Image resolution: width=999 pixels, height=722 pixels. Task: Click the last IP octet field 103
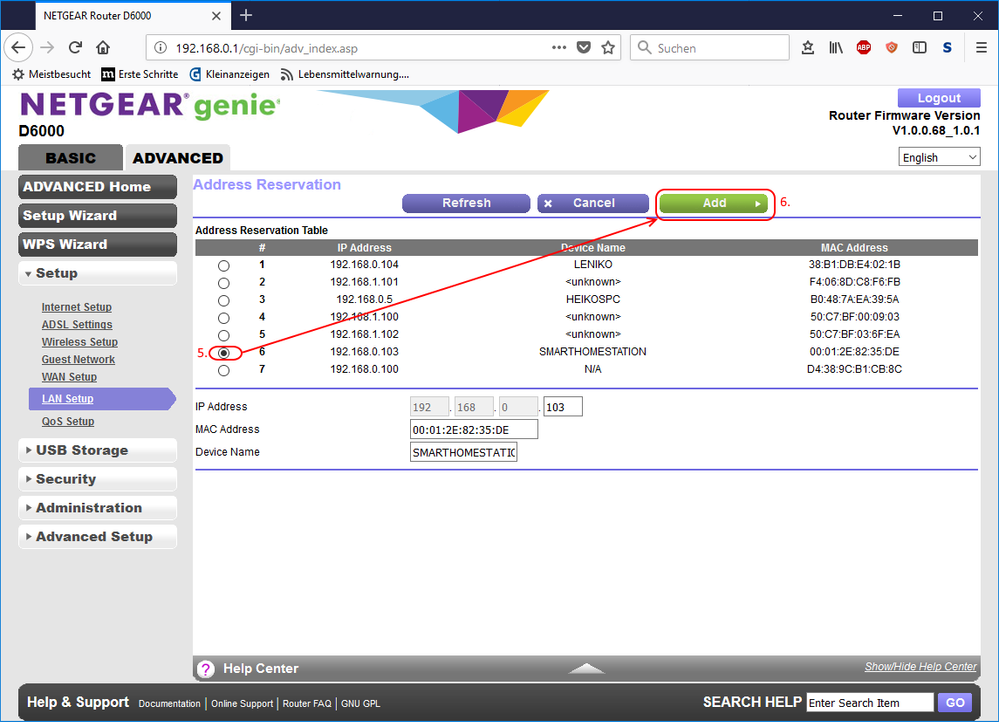(x=563, y=407)
